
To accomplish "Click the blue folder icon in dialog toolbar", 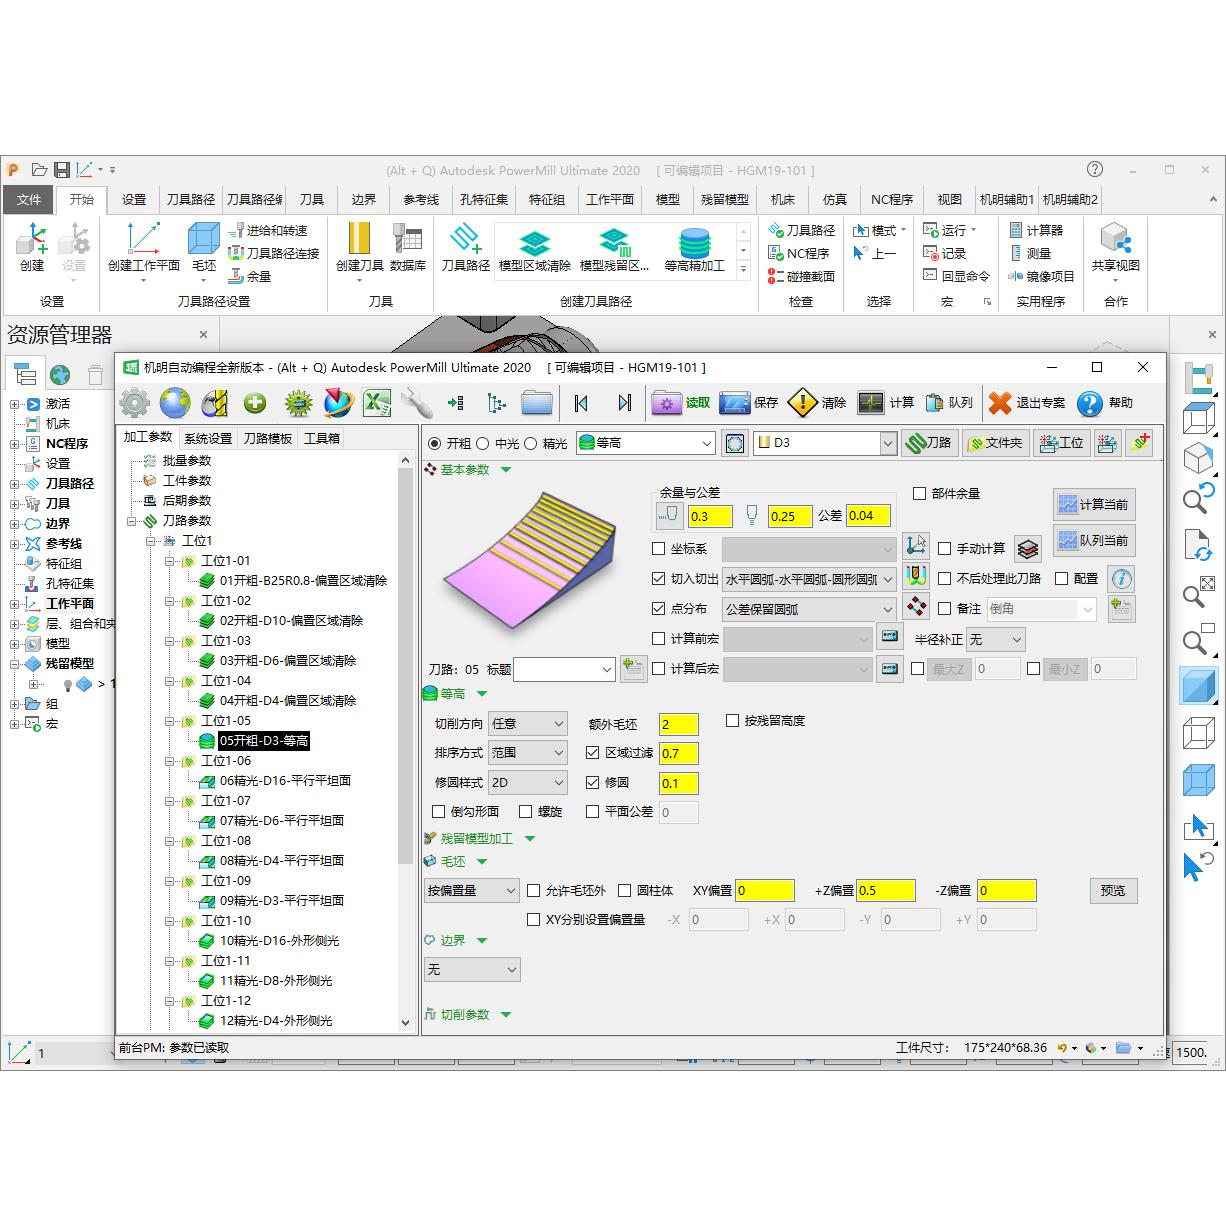I will [537, 403].
